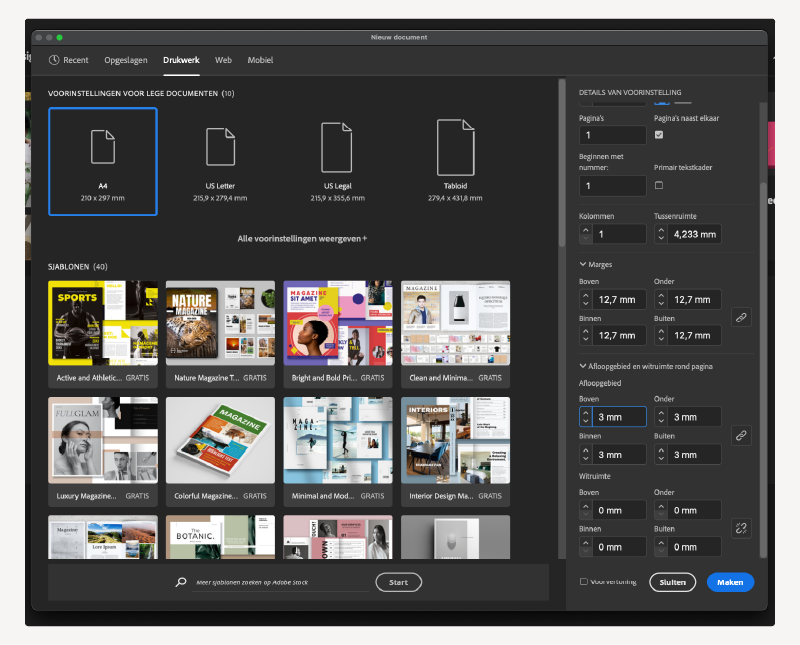Click Alle voorinstellingen weergeven
Image resolution: width=800 pixels, height=645 pixels.
pos(302,240)
